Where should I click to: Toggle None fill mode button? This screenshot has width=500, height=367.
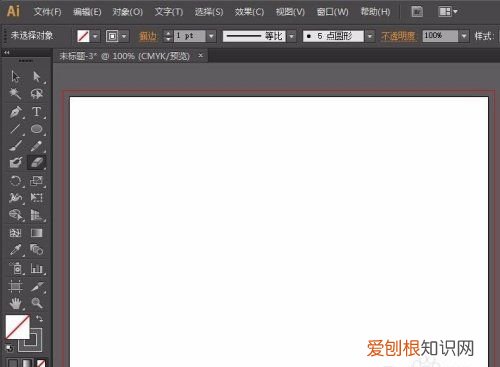click(41, 363)
